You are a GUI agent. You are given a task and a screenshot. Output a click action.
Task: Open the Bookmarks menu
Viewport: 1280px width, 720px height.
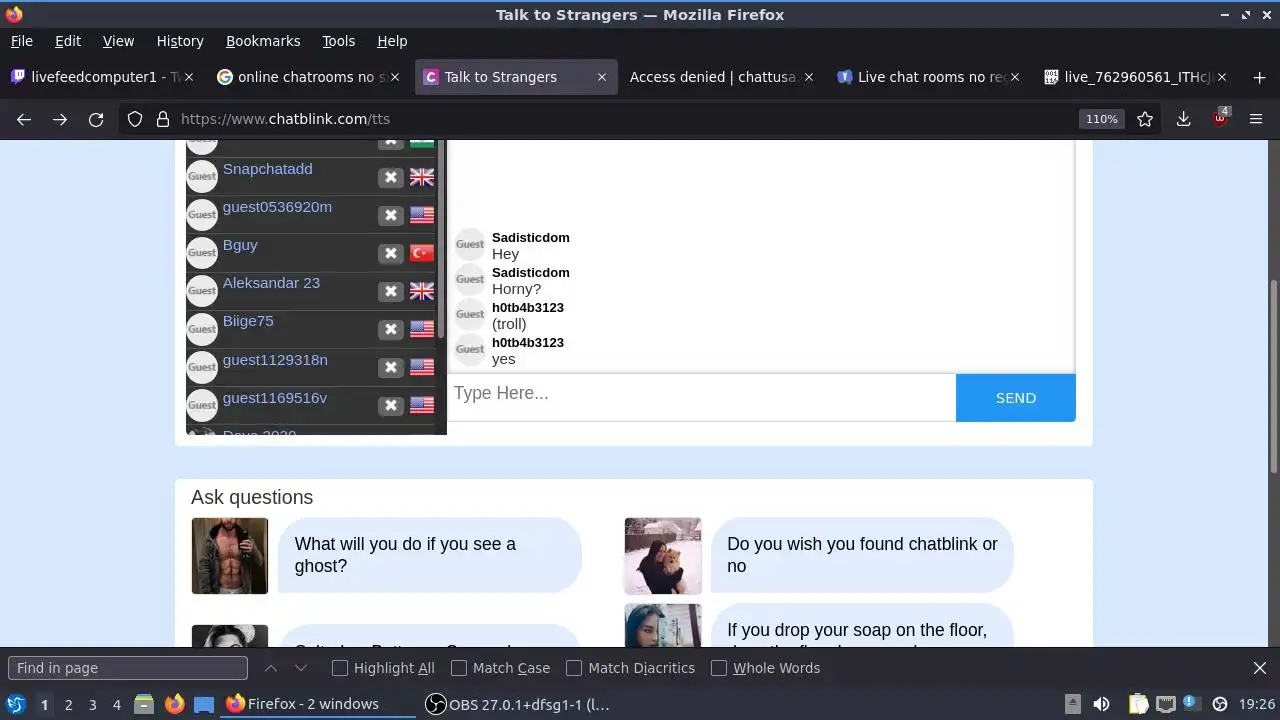click(263, 41)
